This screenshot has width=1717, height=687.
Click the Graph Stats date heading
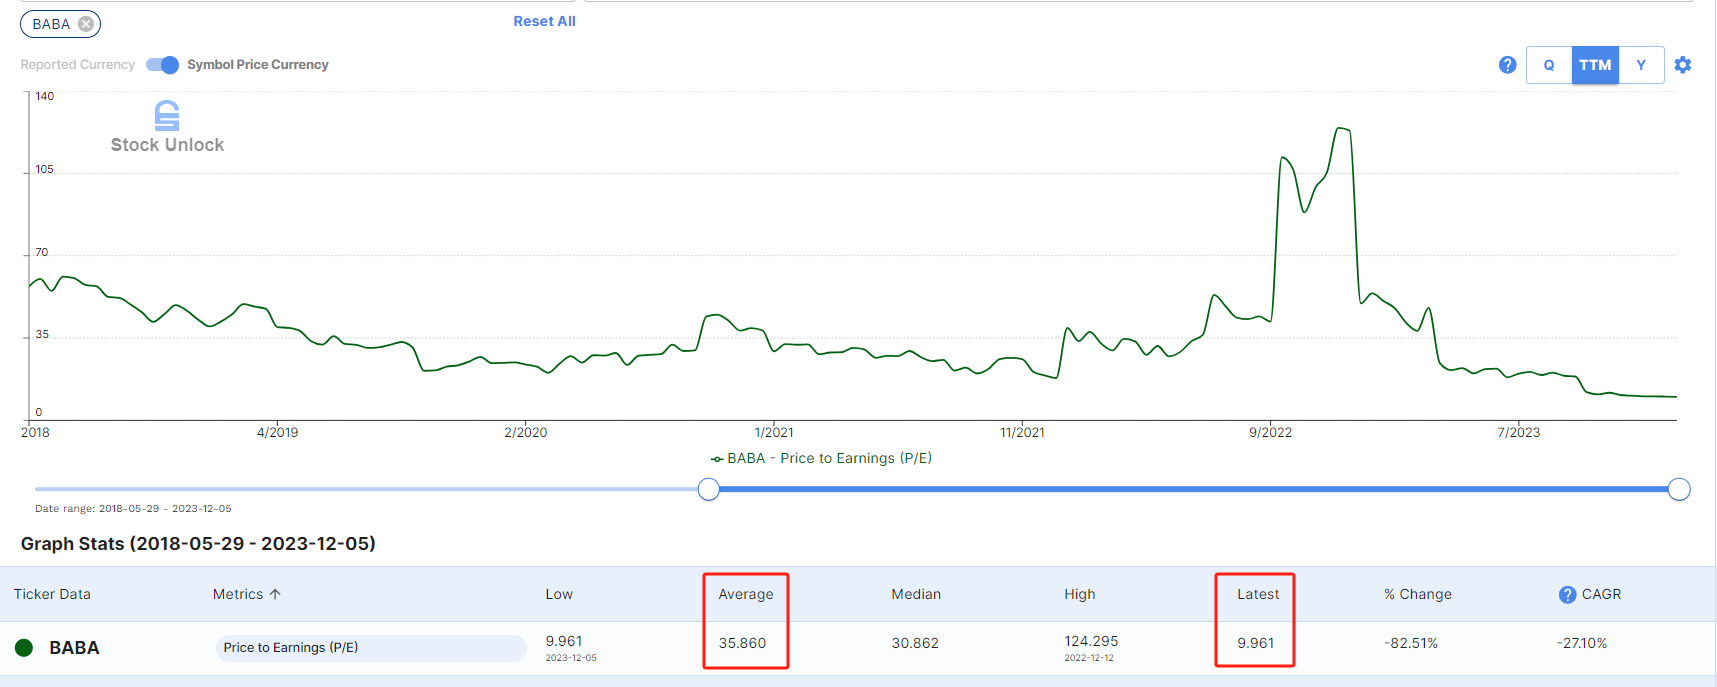click(198, 544)
